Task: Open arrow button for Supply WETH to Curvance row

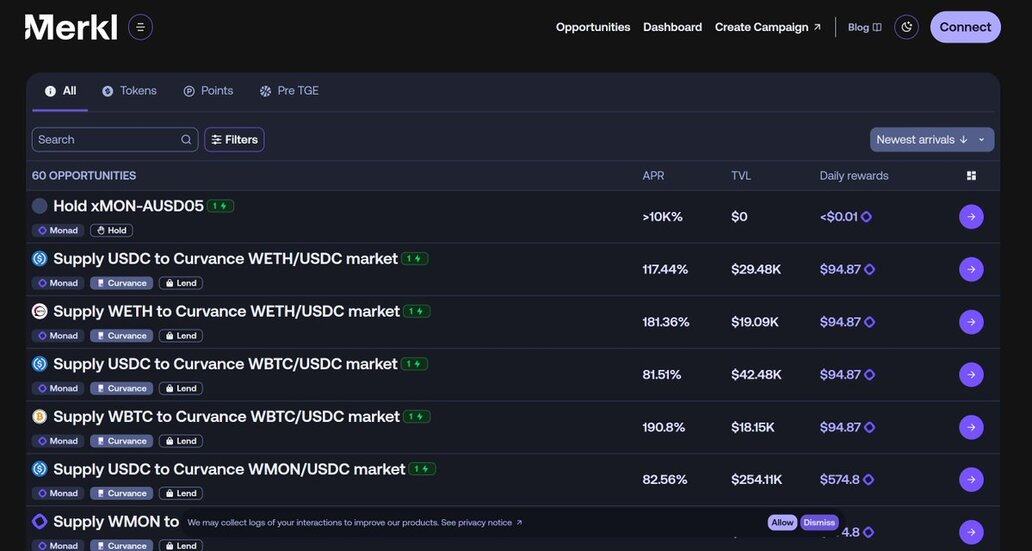Action: click(971, 322)
